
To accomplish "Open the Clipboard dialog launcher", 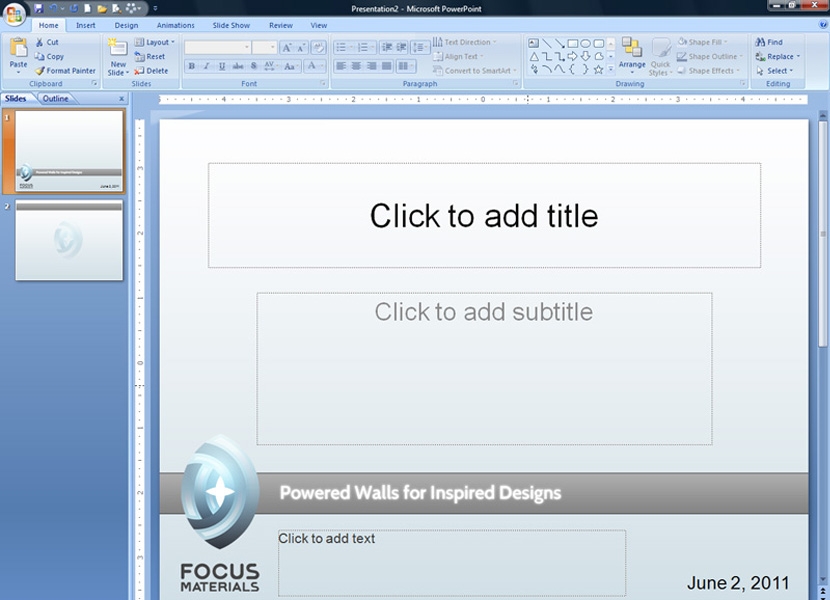I will click(x=95, y=83).
